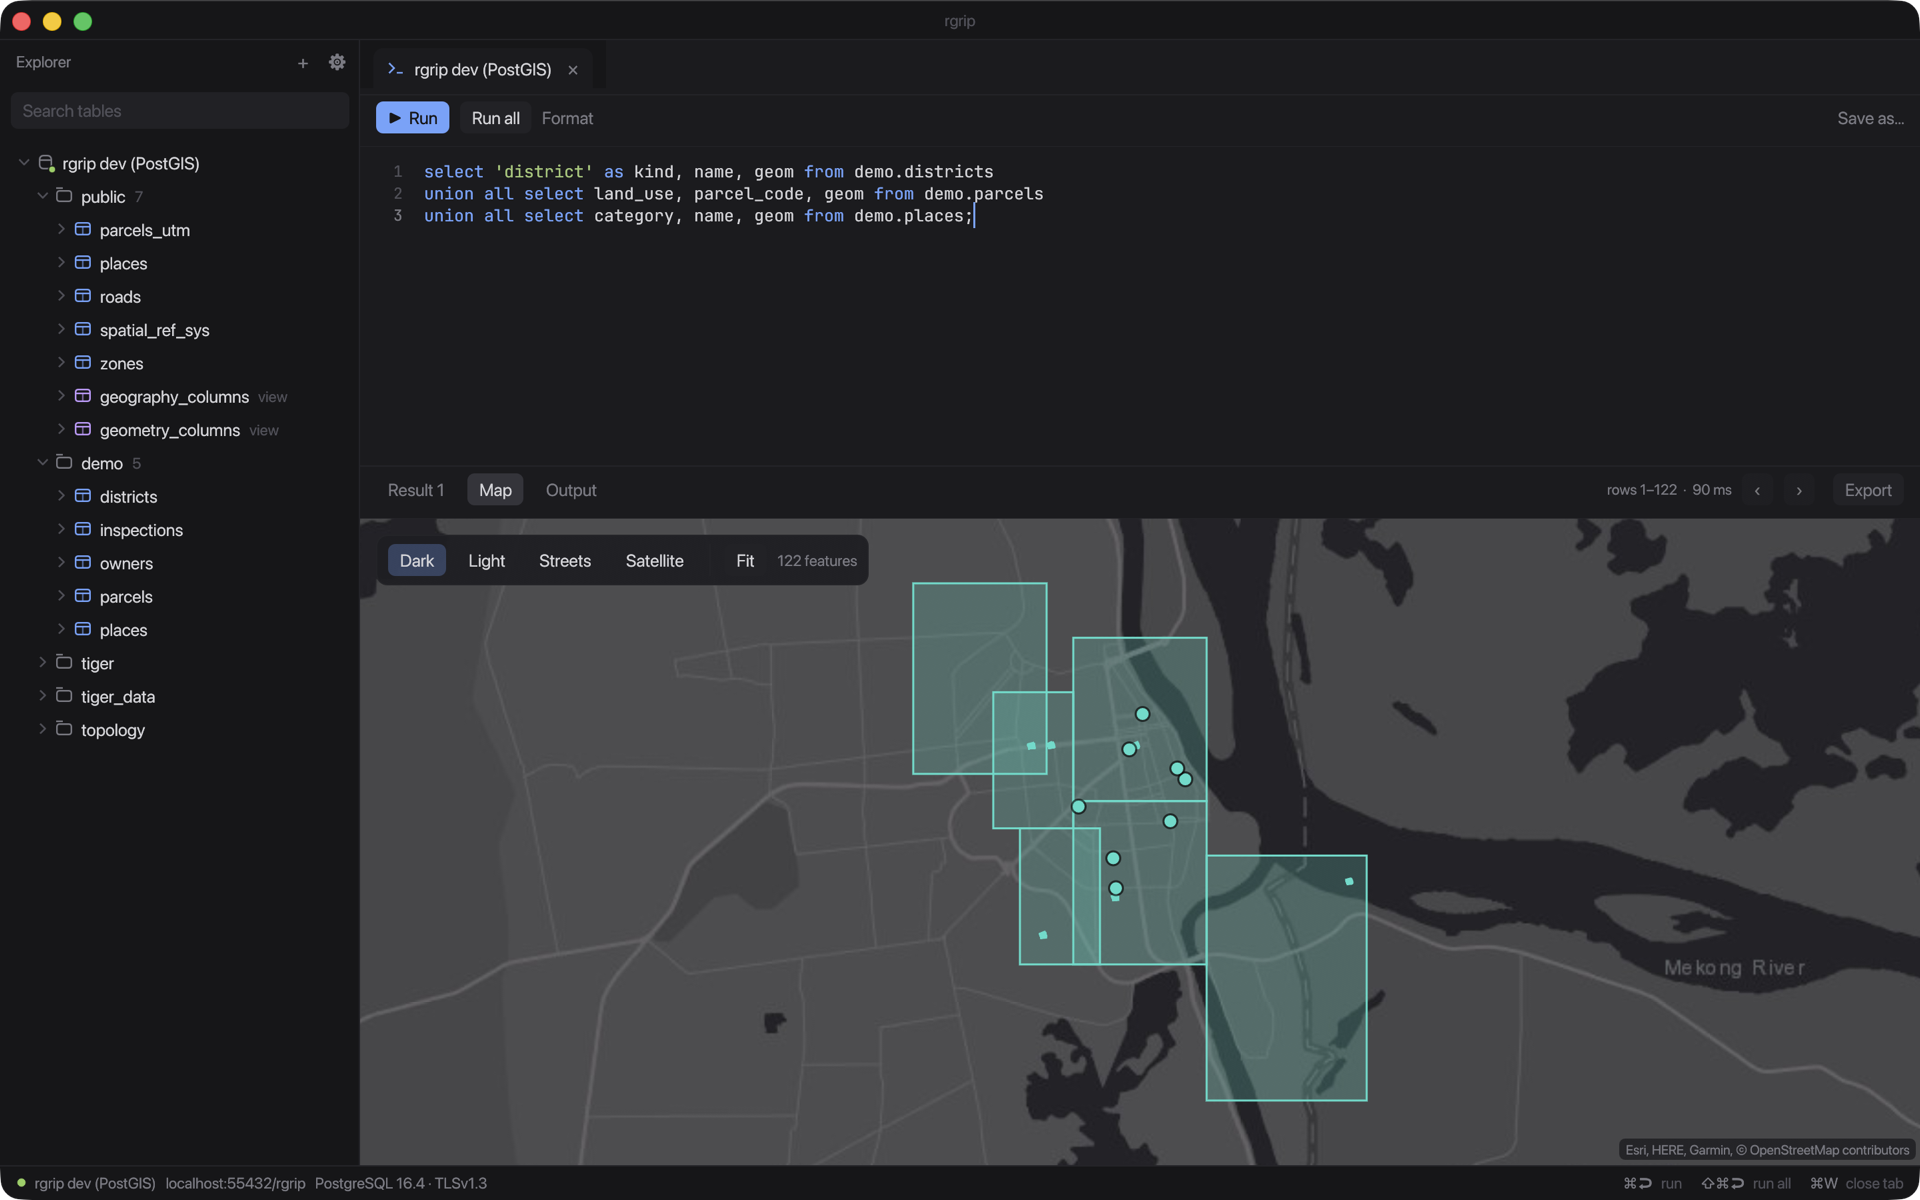Collapse the demo schema chevron
This screenshot has width=1920, height=1200.
point(43,463)
